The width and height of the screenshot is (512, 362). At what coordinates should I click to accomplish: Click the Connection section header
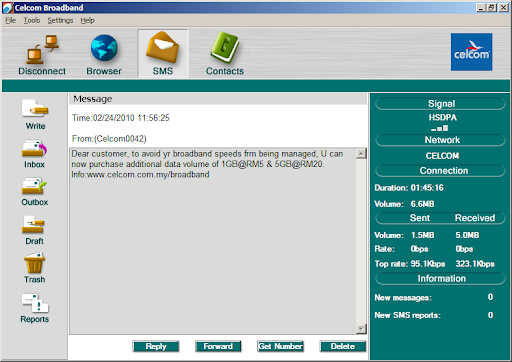(x=441, y=171)
